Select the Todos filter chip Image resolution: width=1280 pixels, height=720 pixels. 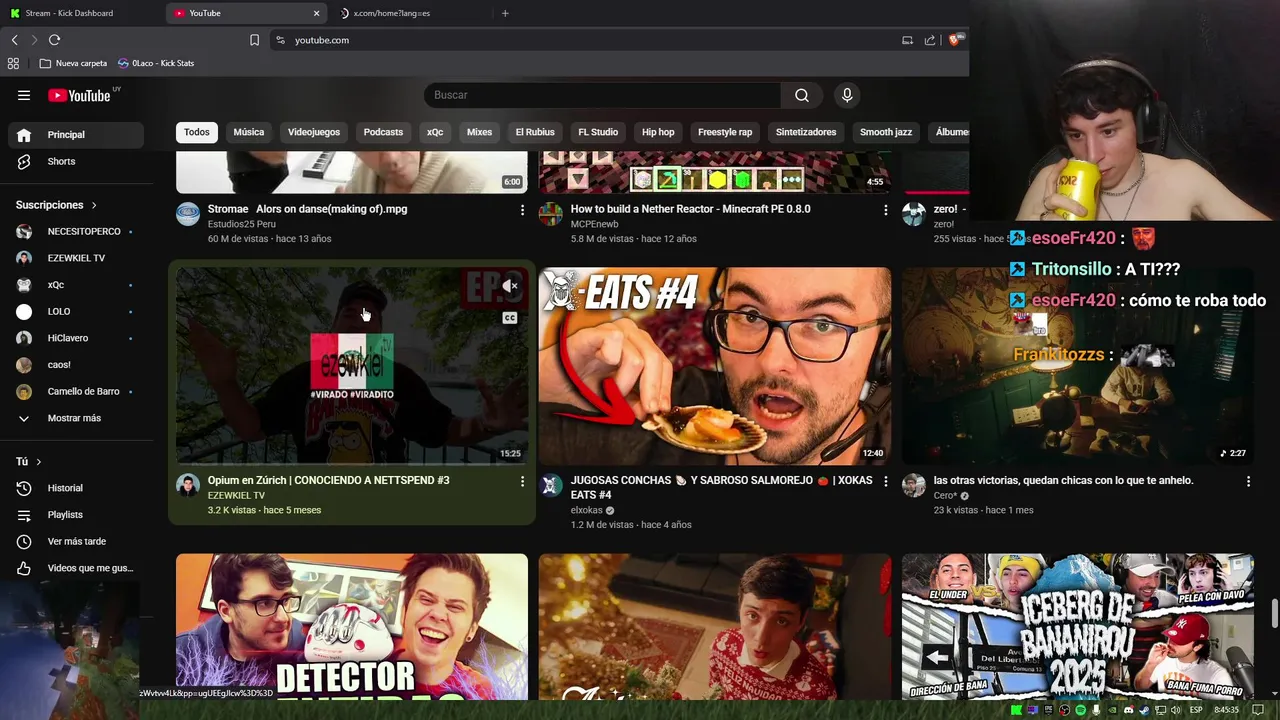197,132
